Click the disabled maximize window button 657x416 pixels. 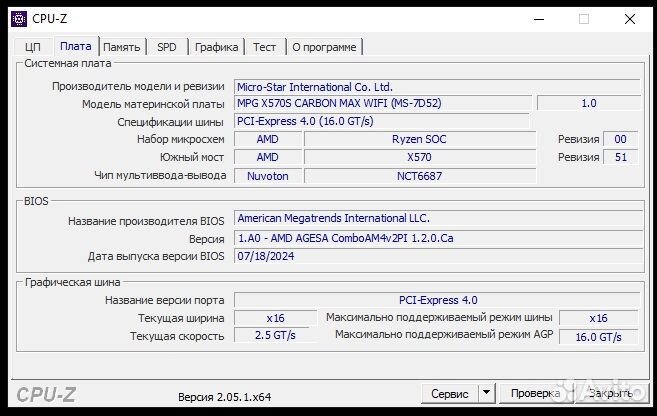point(584,19)
